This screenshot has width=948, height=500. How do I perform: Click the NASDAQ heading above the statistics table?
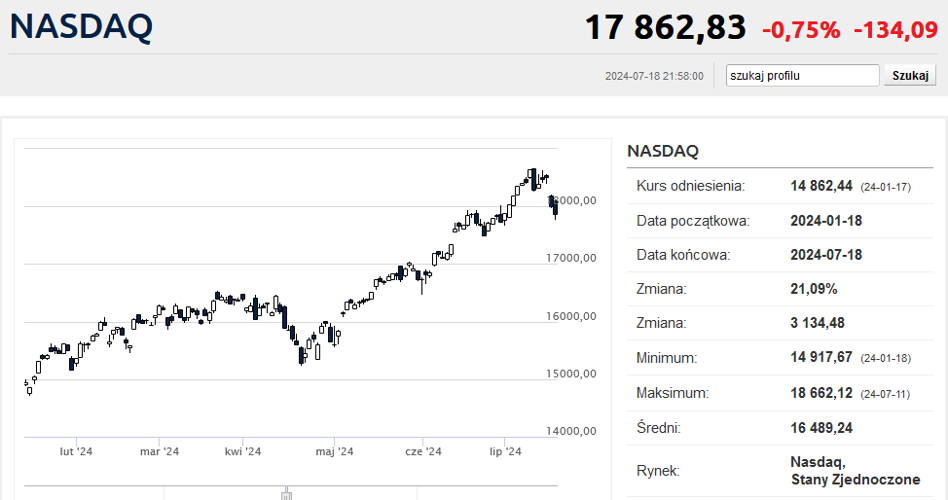point(663,151)
